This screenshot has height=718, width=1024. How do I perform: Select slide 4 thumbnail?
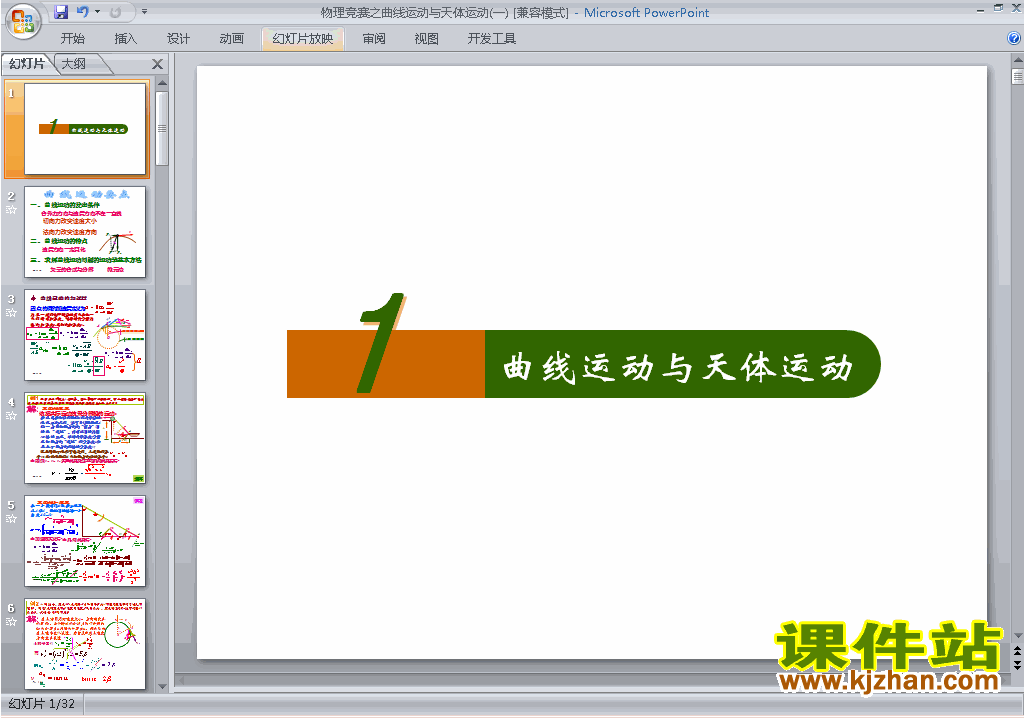(x=85, y=438)
